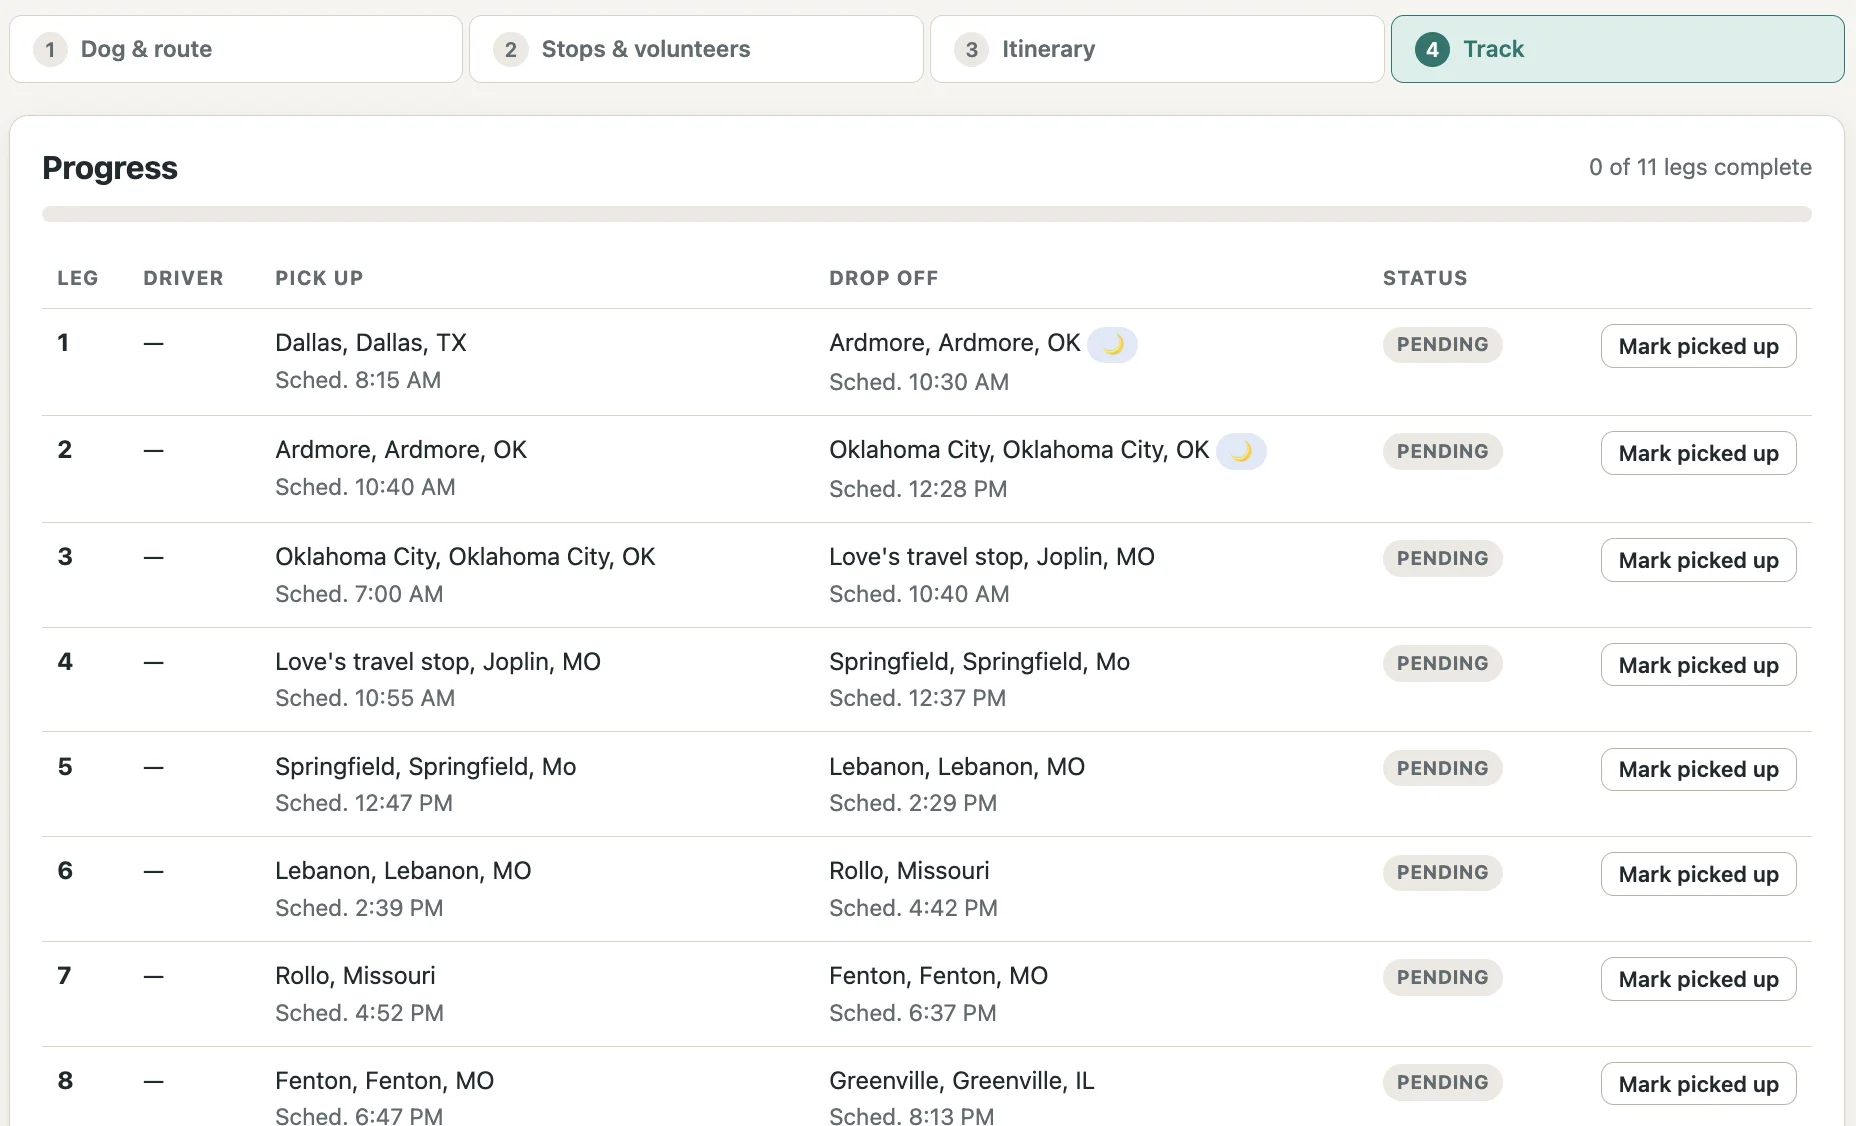Click the PENDING badge on leg 6

point(1442,872)
